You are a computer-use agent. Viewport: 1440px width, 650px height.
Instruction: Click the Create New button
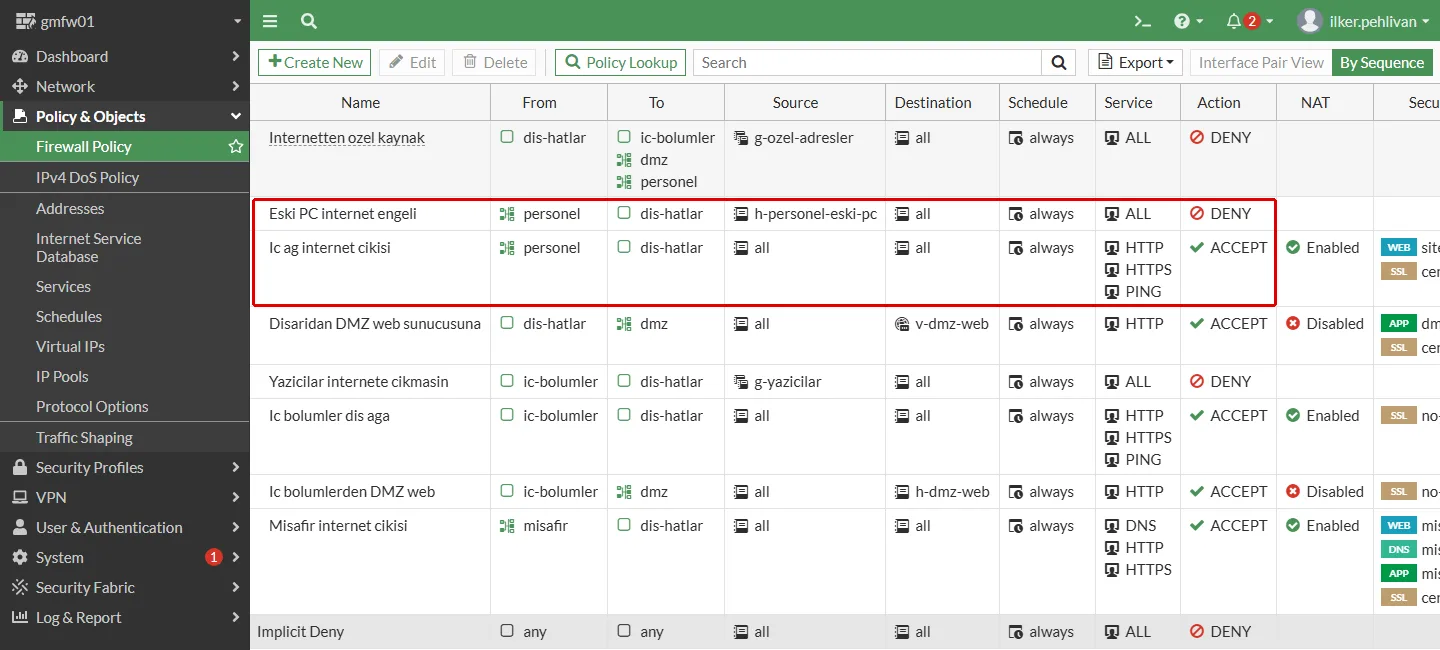315,62
